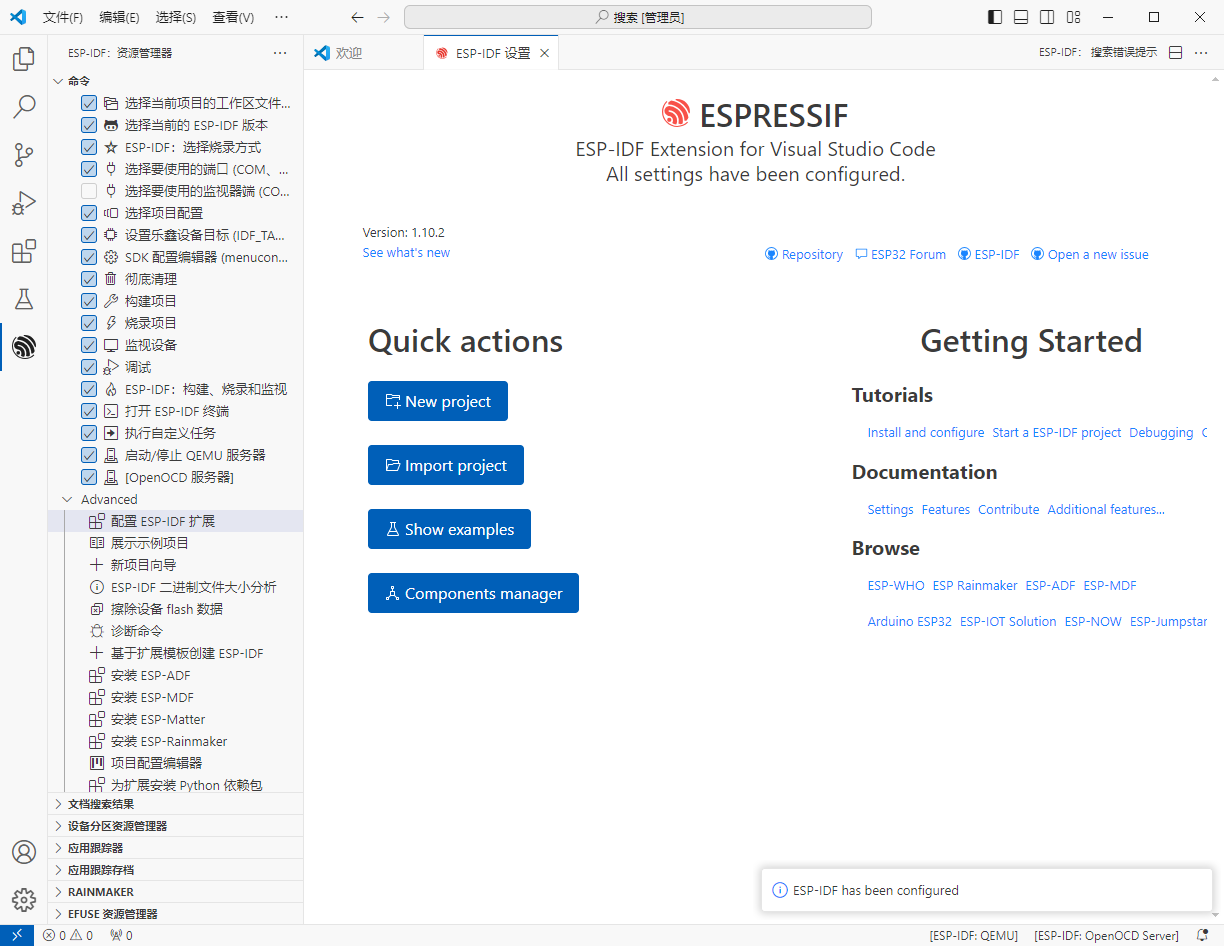Open customize layout icon
The image size is (1224, 946).
click(x=1073, y=17)
